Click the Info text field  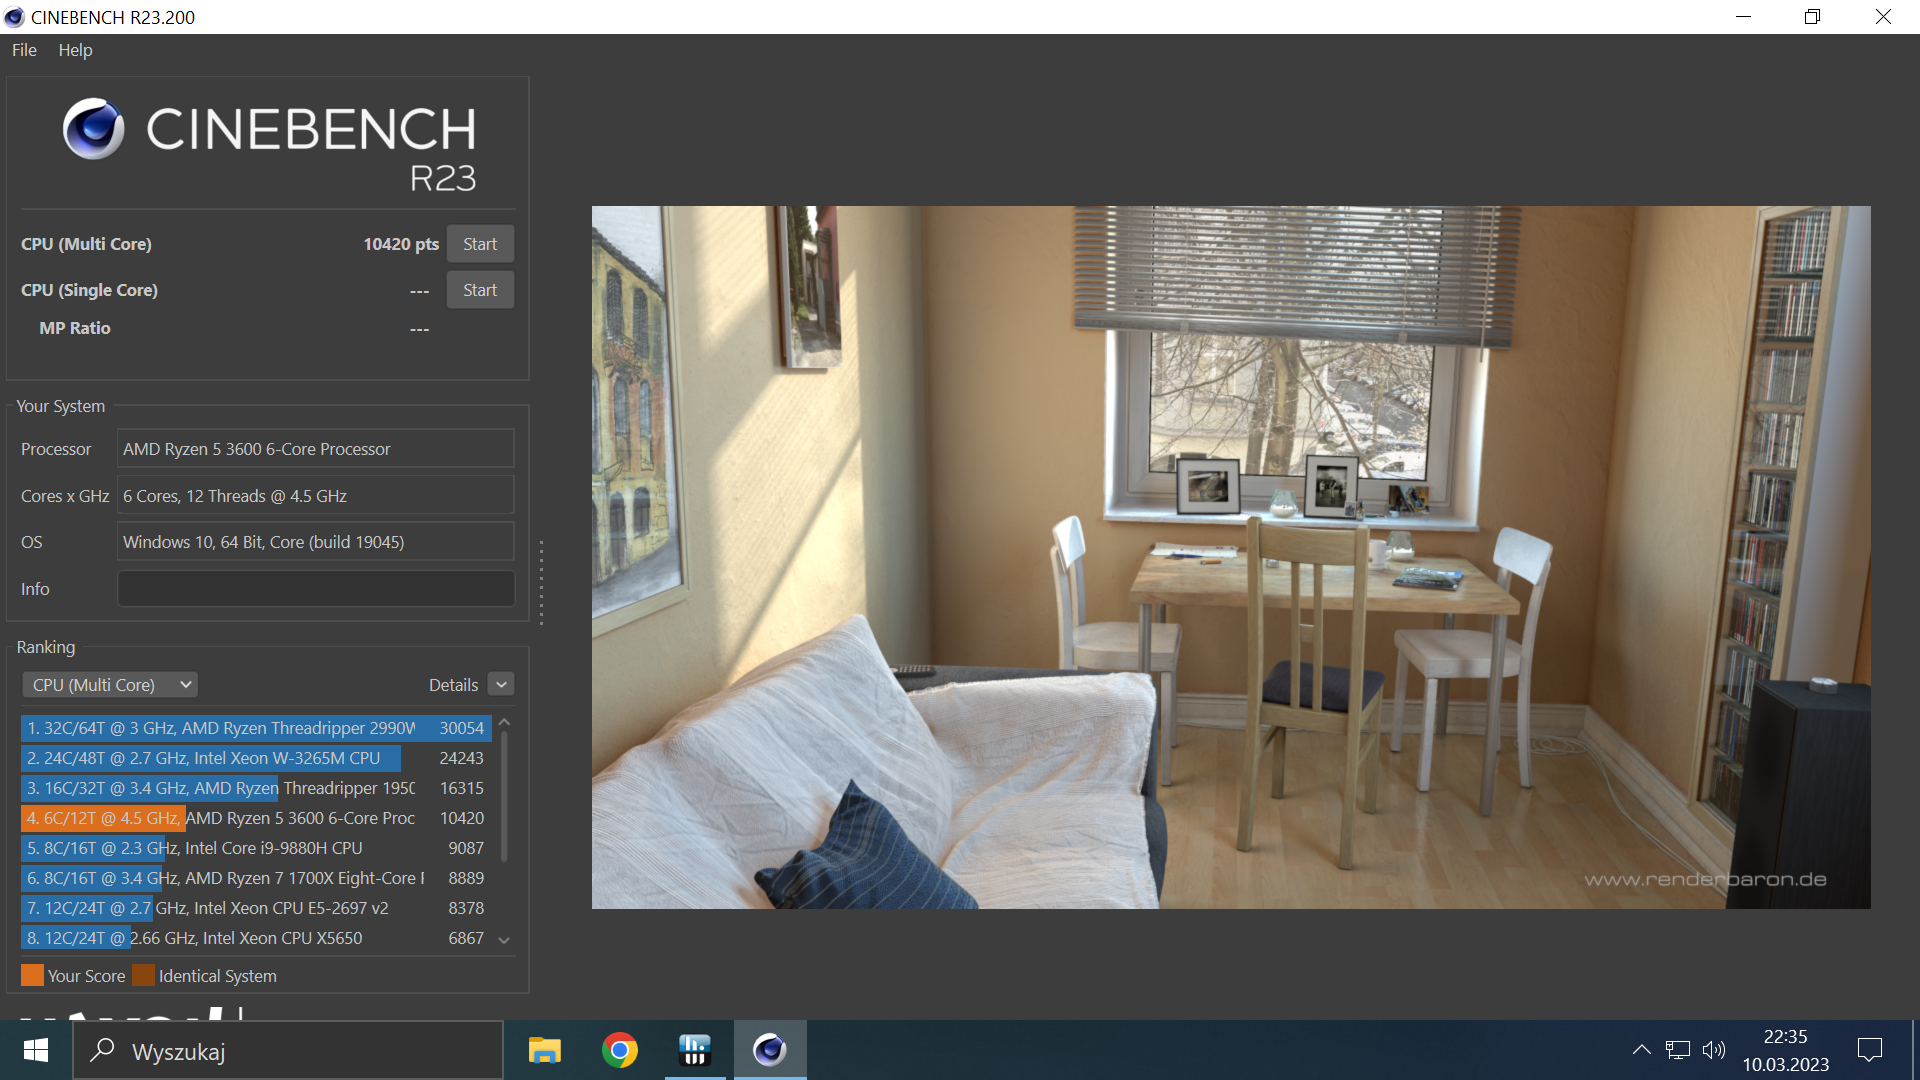(x=316, y=589)
